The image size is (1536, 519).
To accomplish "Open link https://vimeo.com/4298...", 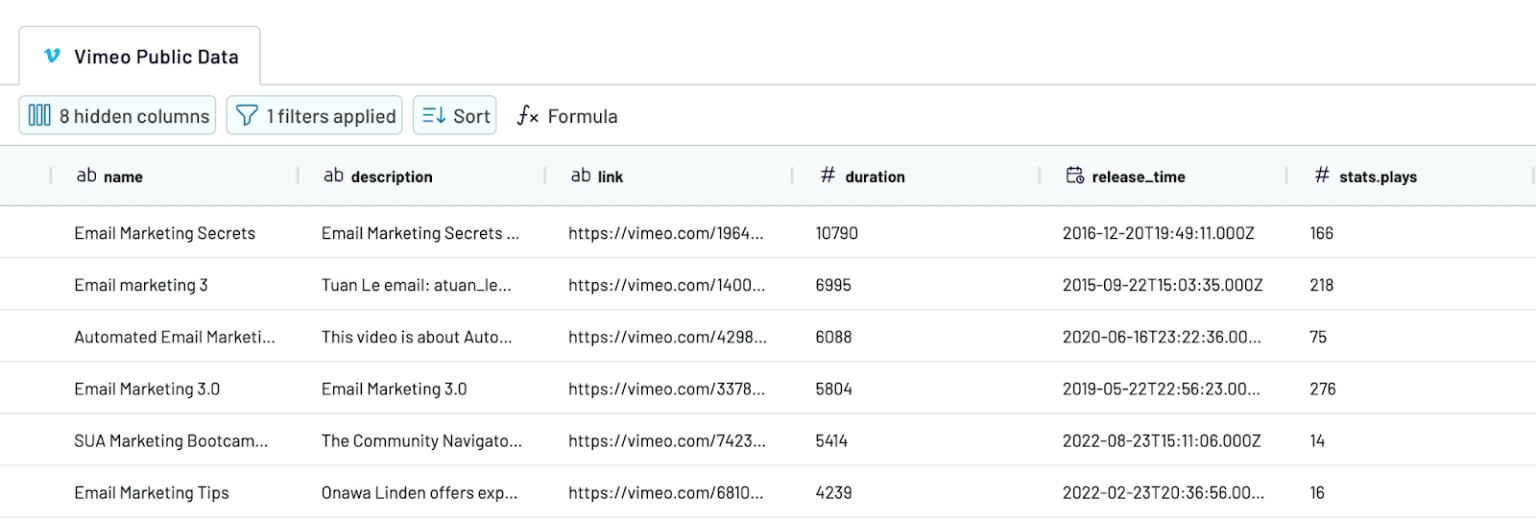I will (x=668, y=337).
